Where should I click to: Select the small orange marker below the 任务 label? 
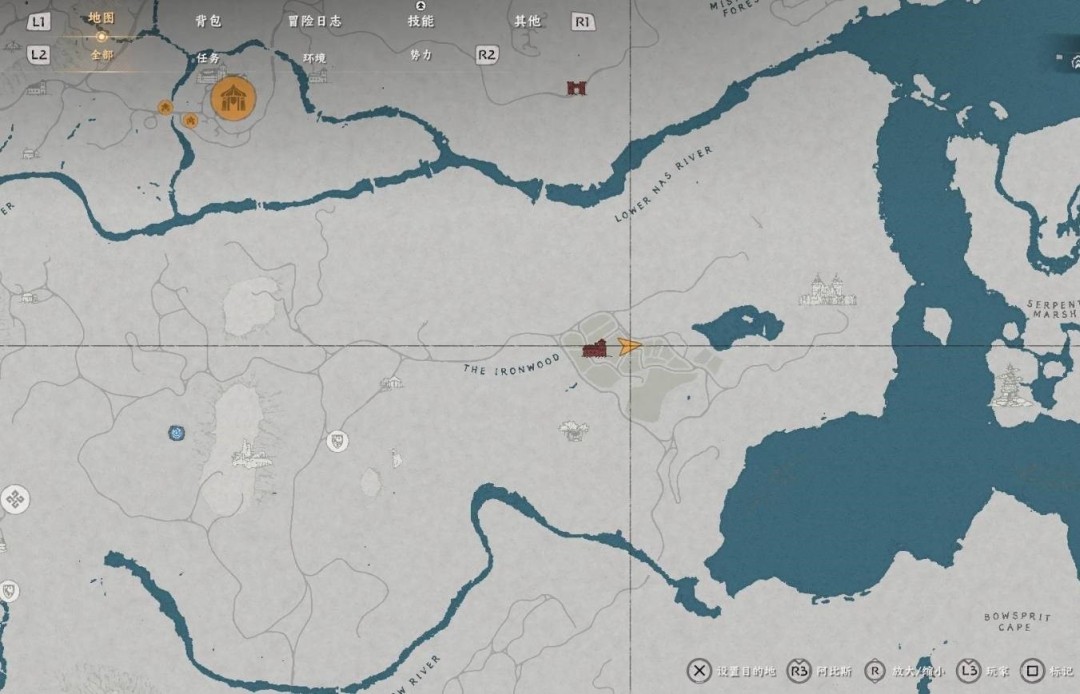(189, 120)
